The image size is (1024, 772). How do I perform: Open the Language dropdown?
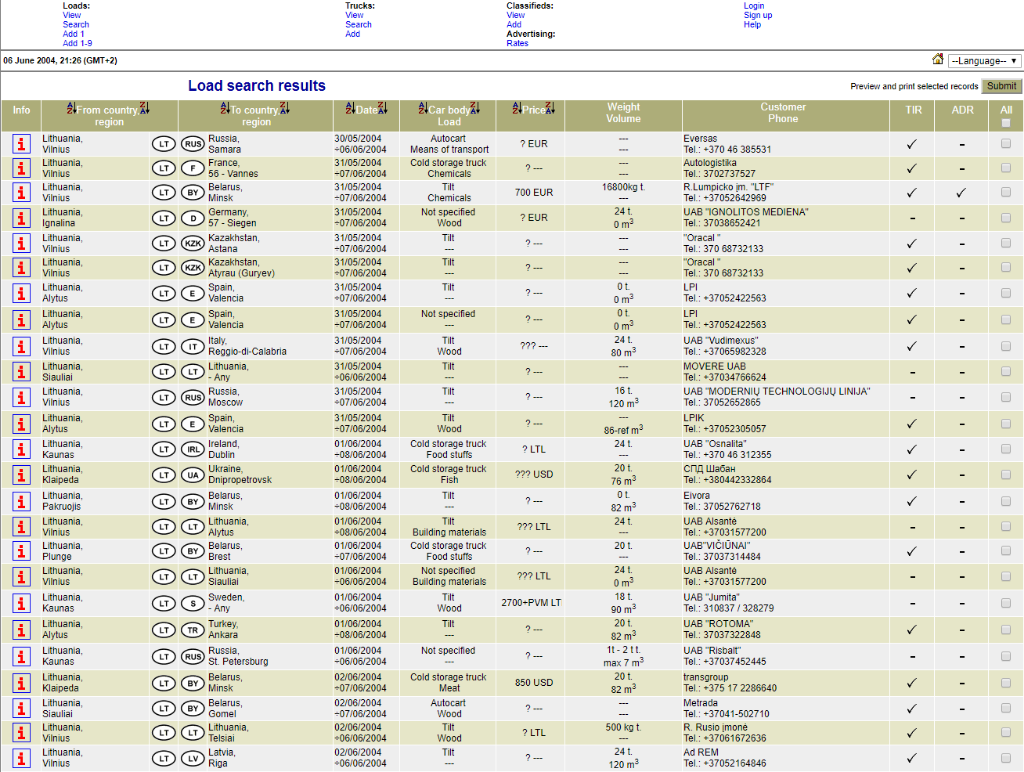pos(984,61)
